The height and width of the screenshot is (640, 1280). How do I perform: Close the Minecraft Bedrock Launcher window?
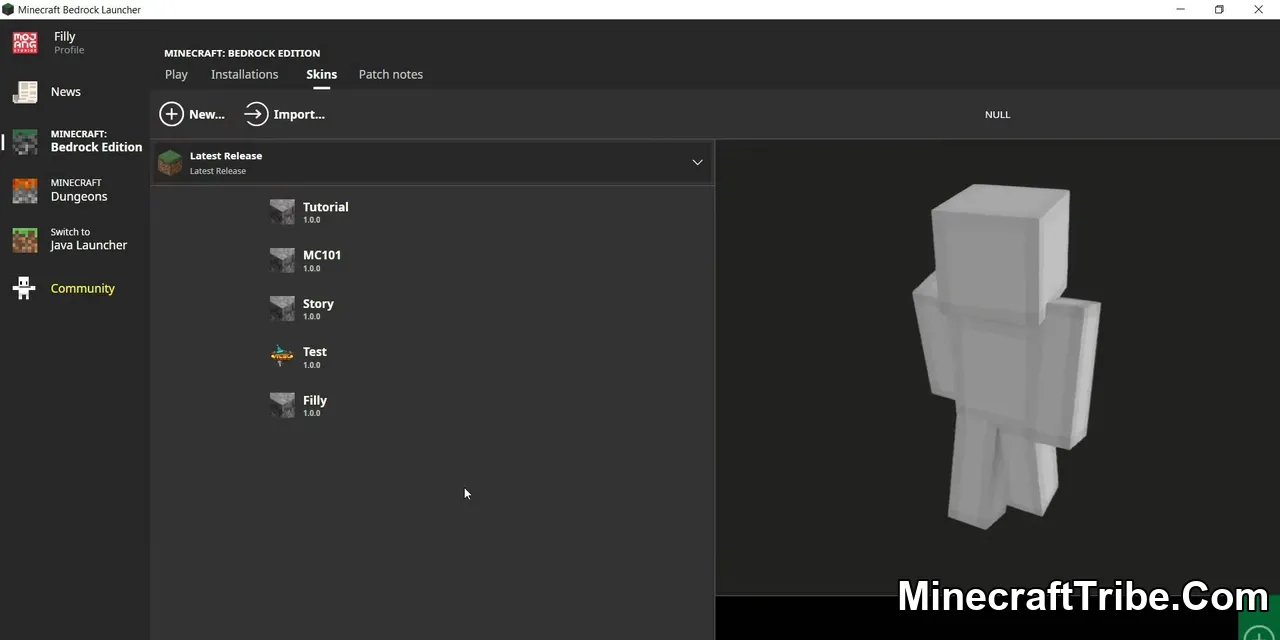(1259, 9)
